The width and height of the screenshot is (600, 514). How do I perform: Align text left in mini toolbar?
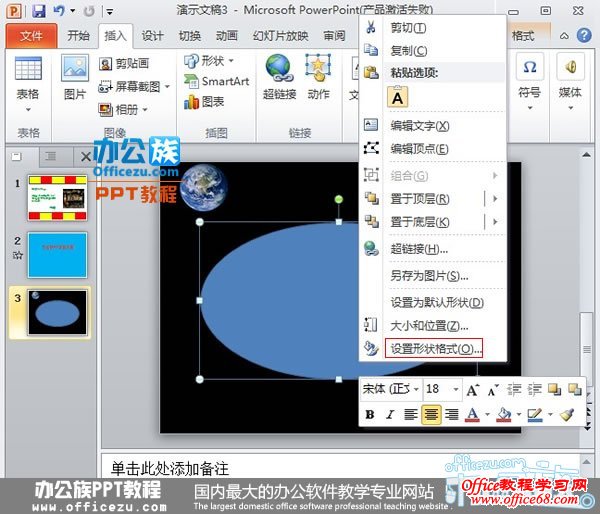[x=411, y=414]
